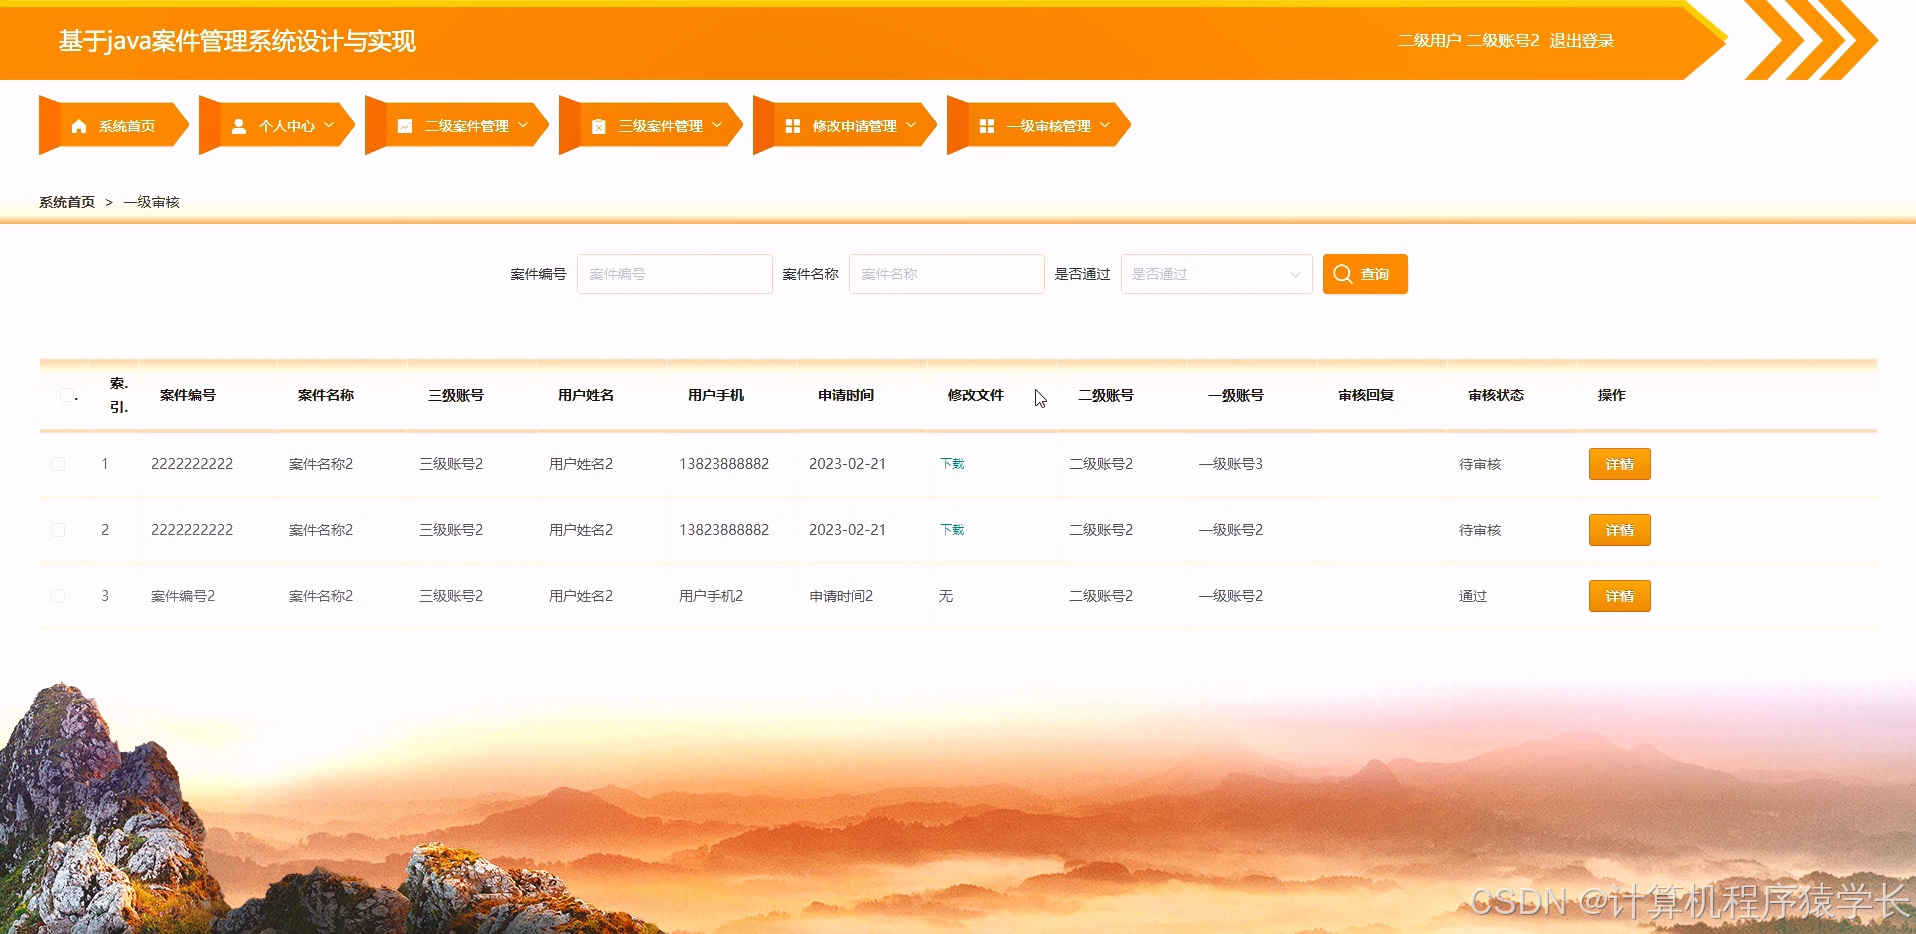Click the home icon on 系统首页 tab

pyautogui.click(x=79, y=124)
